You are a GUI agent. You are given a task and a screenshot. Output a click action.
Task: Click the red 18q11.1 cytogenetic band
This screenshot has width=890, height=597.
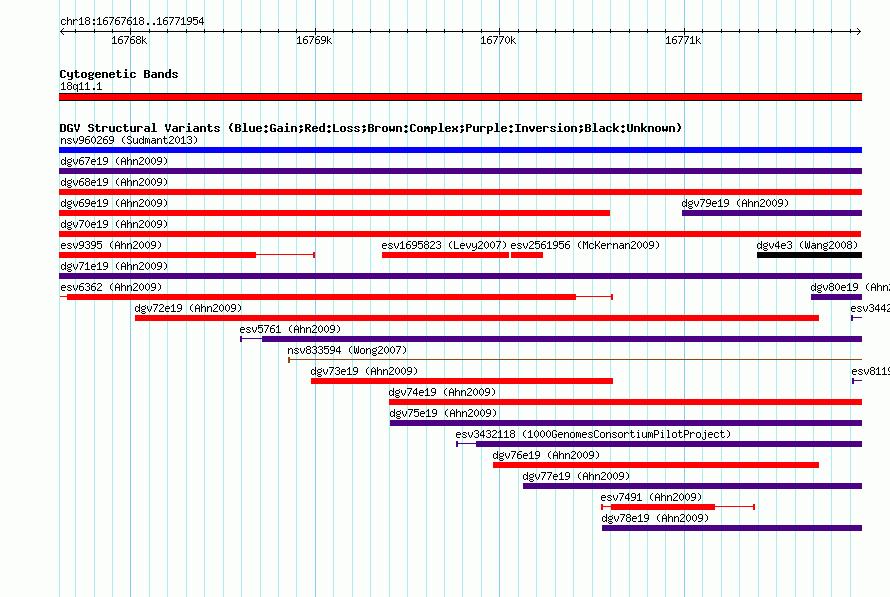point(460,97)
